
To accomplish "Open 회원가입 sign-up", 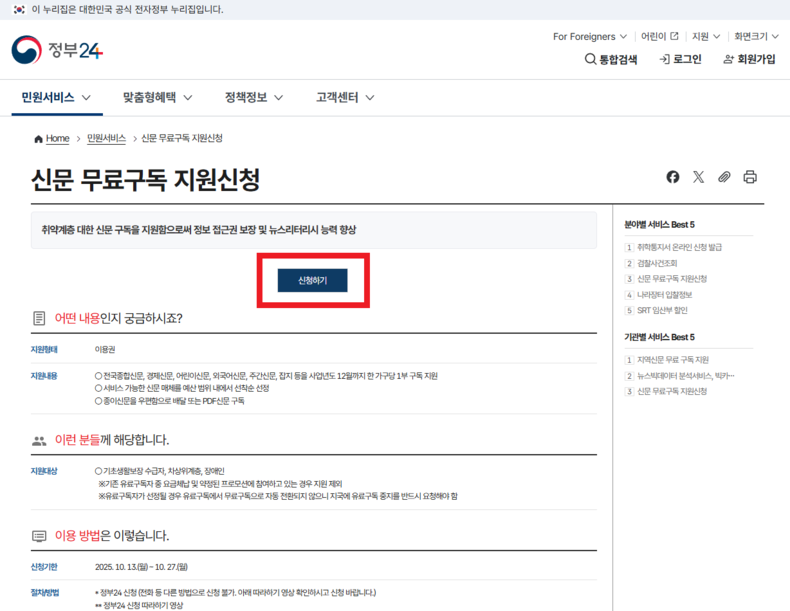I will (749, 59).
